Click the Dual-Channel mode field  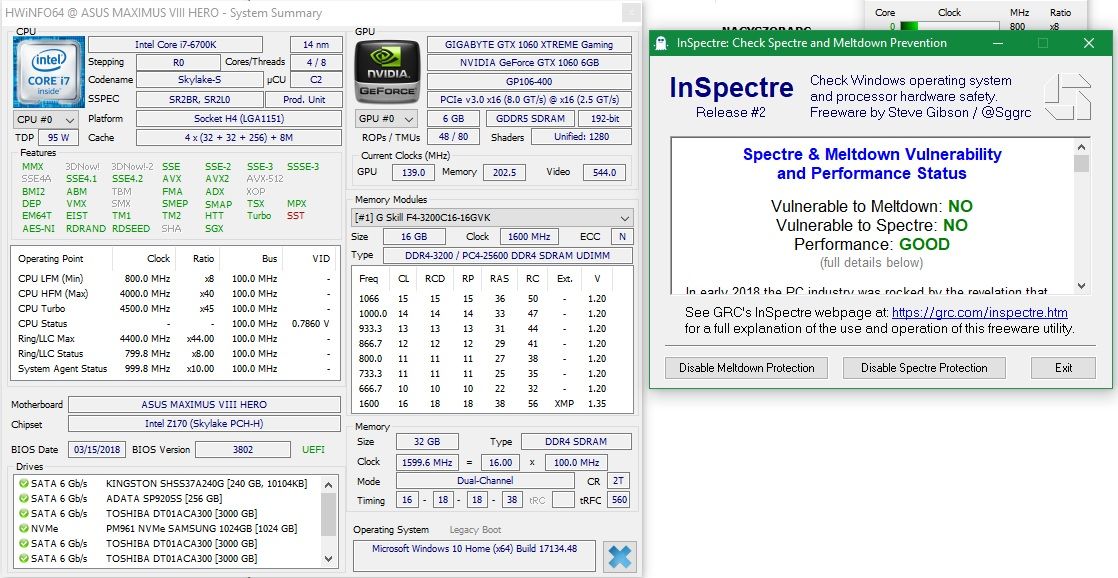(485, 481)
